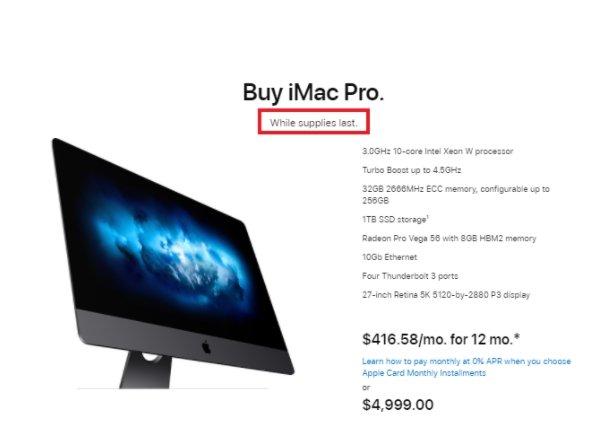Click the 3.0GHz 10-core Intel Xeon W spec
Viewport: 597px width, 440px height.
click(437, 151)
